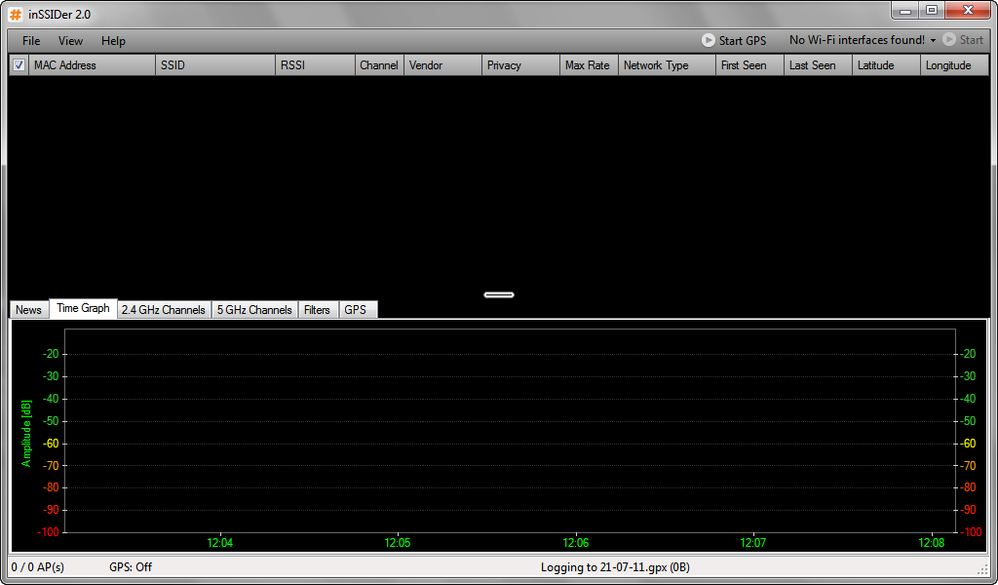The width and height of the screenshot is (998, 585).
Task: Click the Start GPS play icon
Action: coord(708,40)
